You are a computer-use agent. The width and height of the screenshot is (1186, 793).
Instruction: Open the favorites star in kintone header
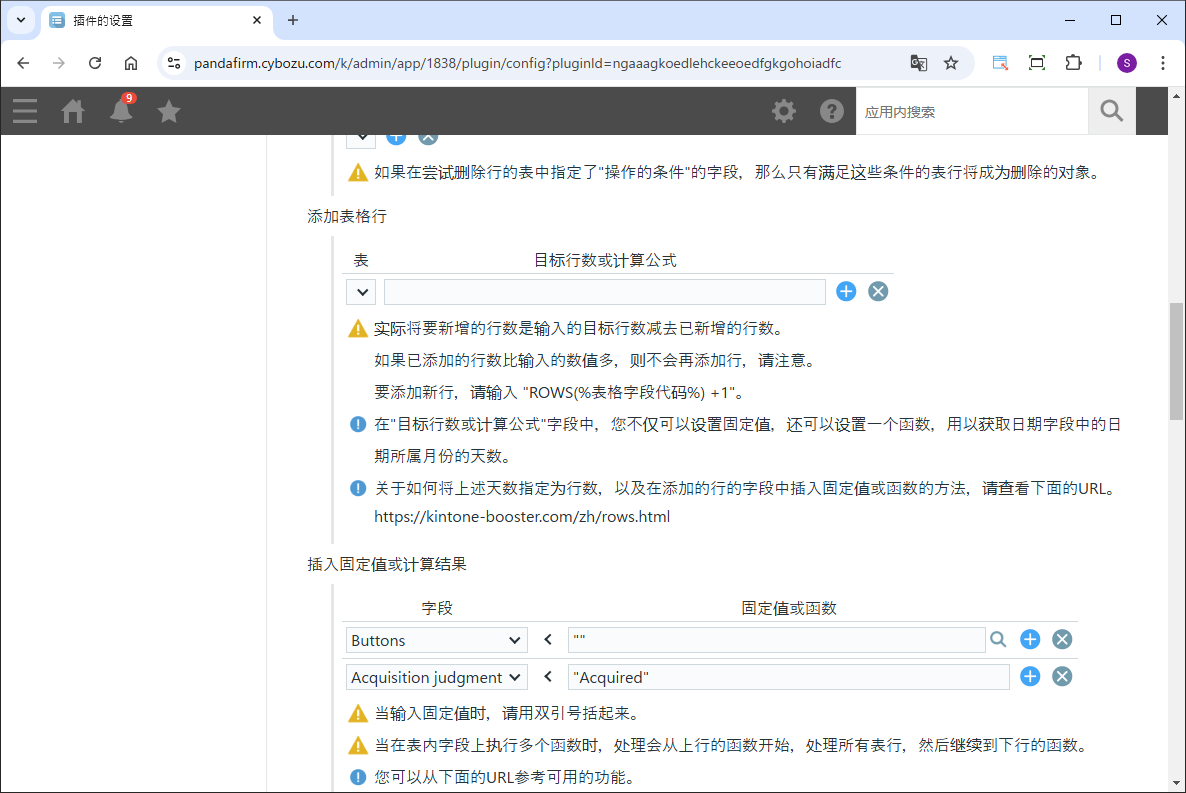point(169,111)
